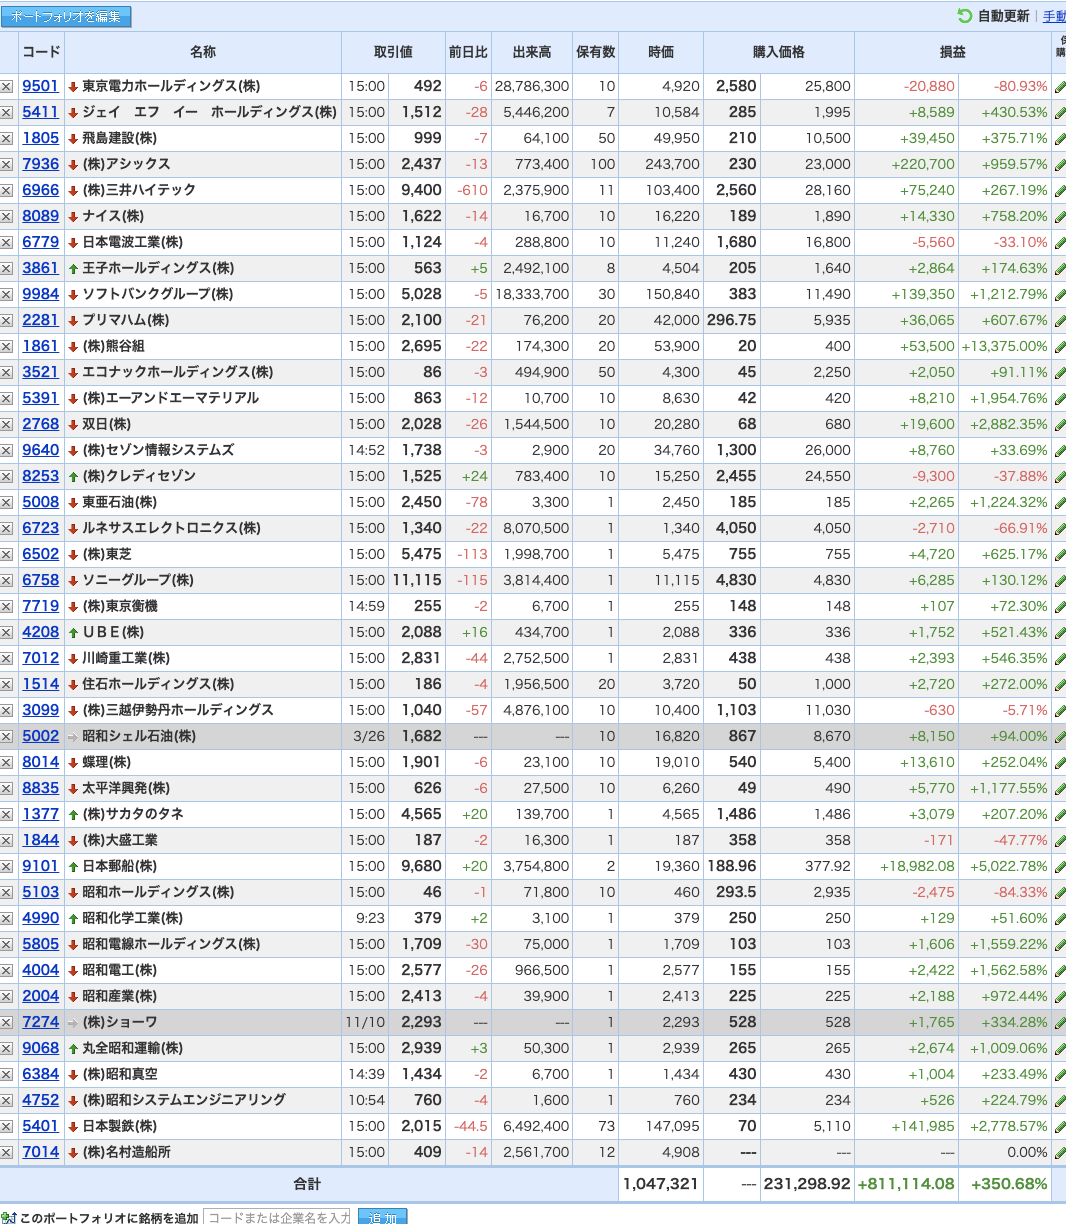Click pencil icon on アシックス row

(x=1060, y=165)
